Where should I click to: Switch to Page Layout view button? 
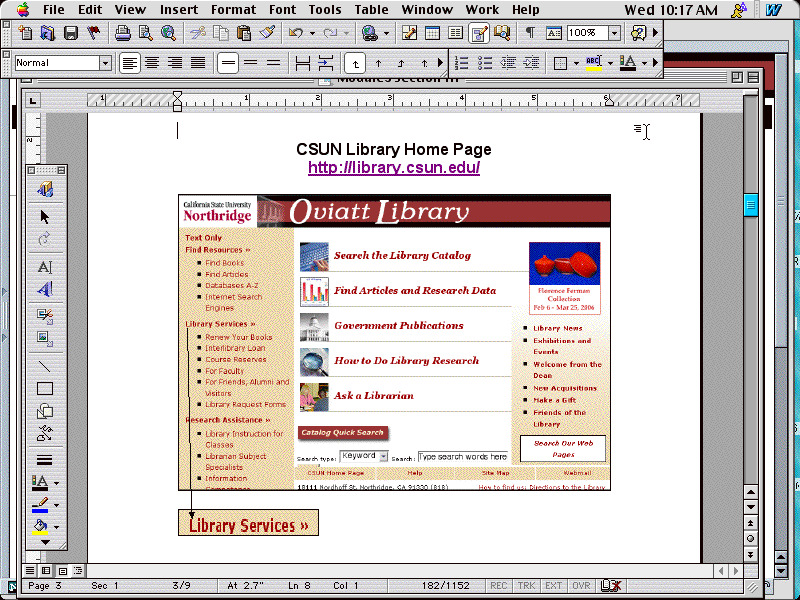point(62,570)
